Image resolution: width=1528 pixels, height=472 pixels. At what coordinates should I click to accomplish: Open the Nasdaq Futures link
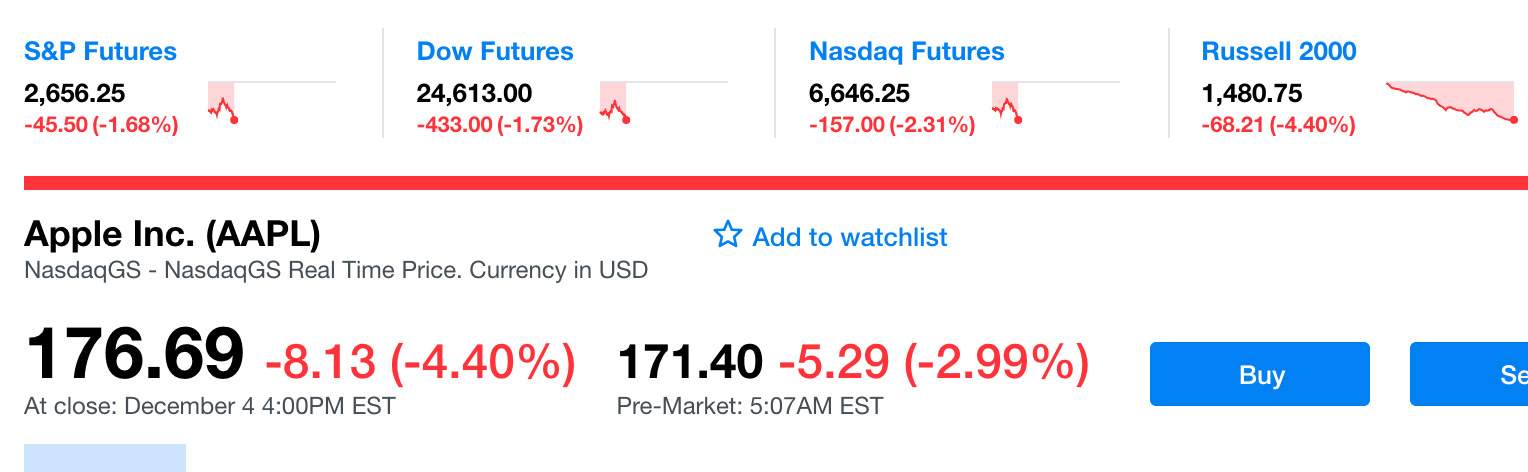(907, 51)
